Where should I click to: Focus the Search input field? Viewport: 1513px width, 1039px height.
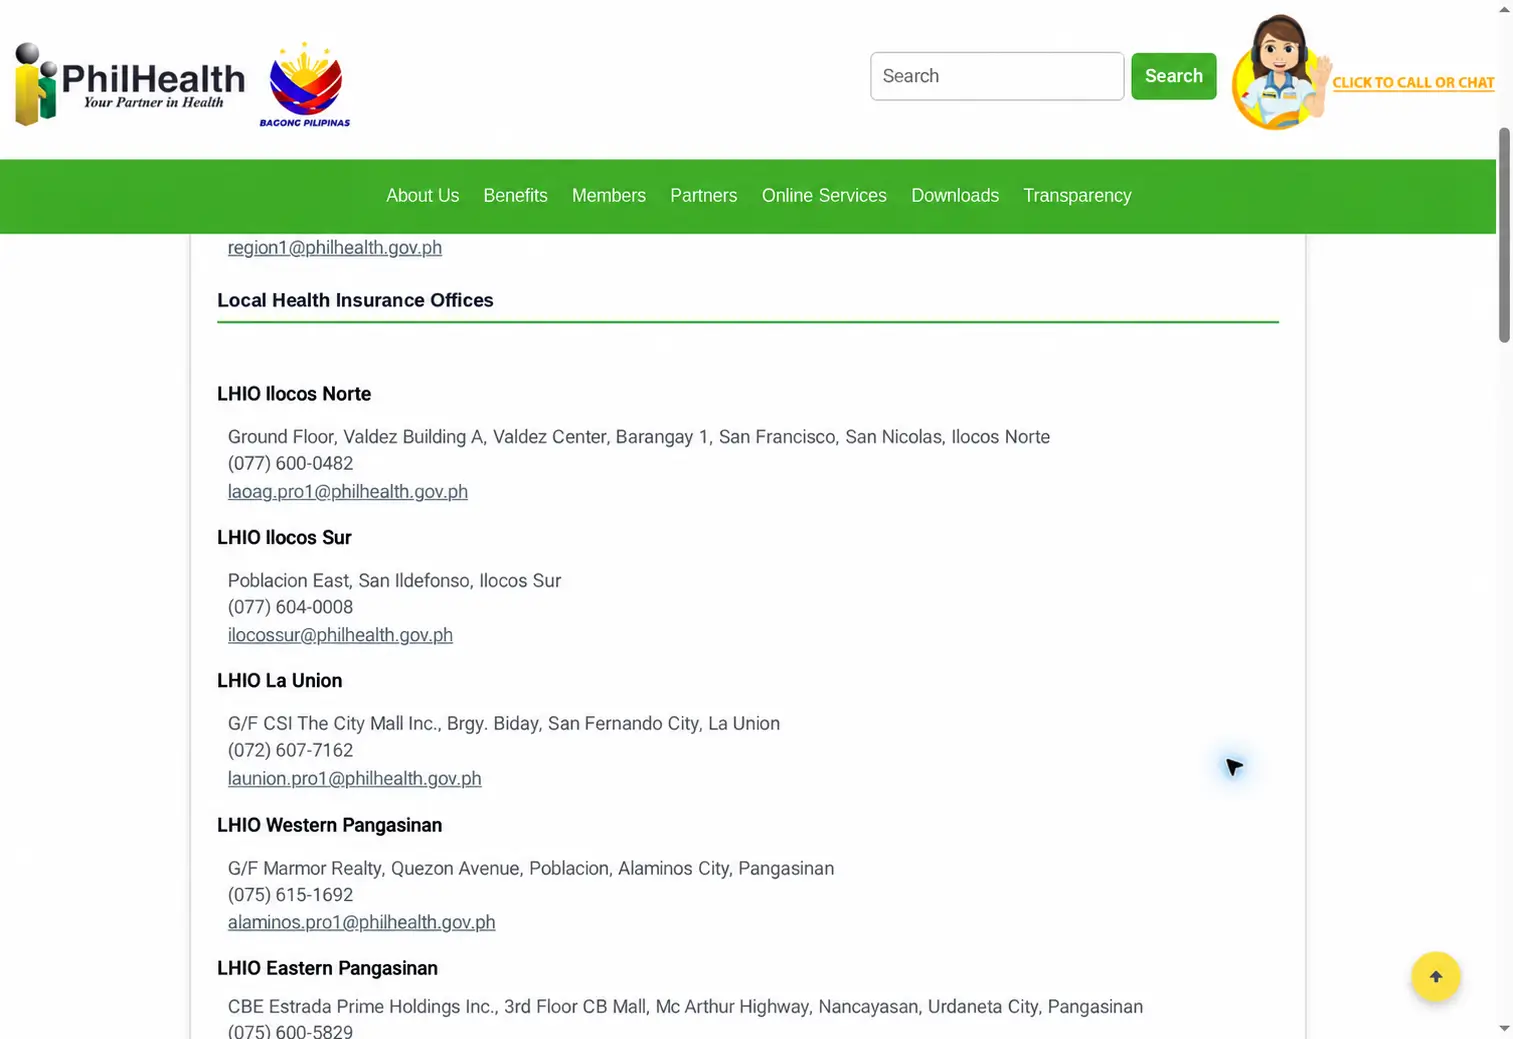point(997,76)
